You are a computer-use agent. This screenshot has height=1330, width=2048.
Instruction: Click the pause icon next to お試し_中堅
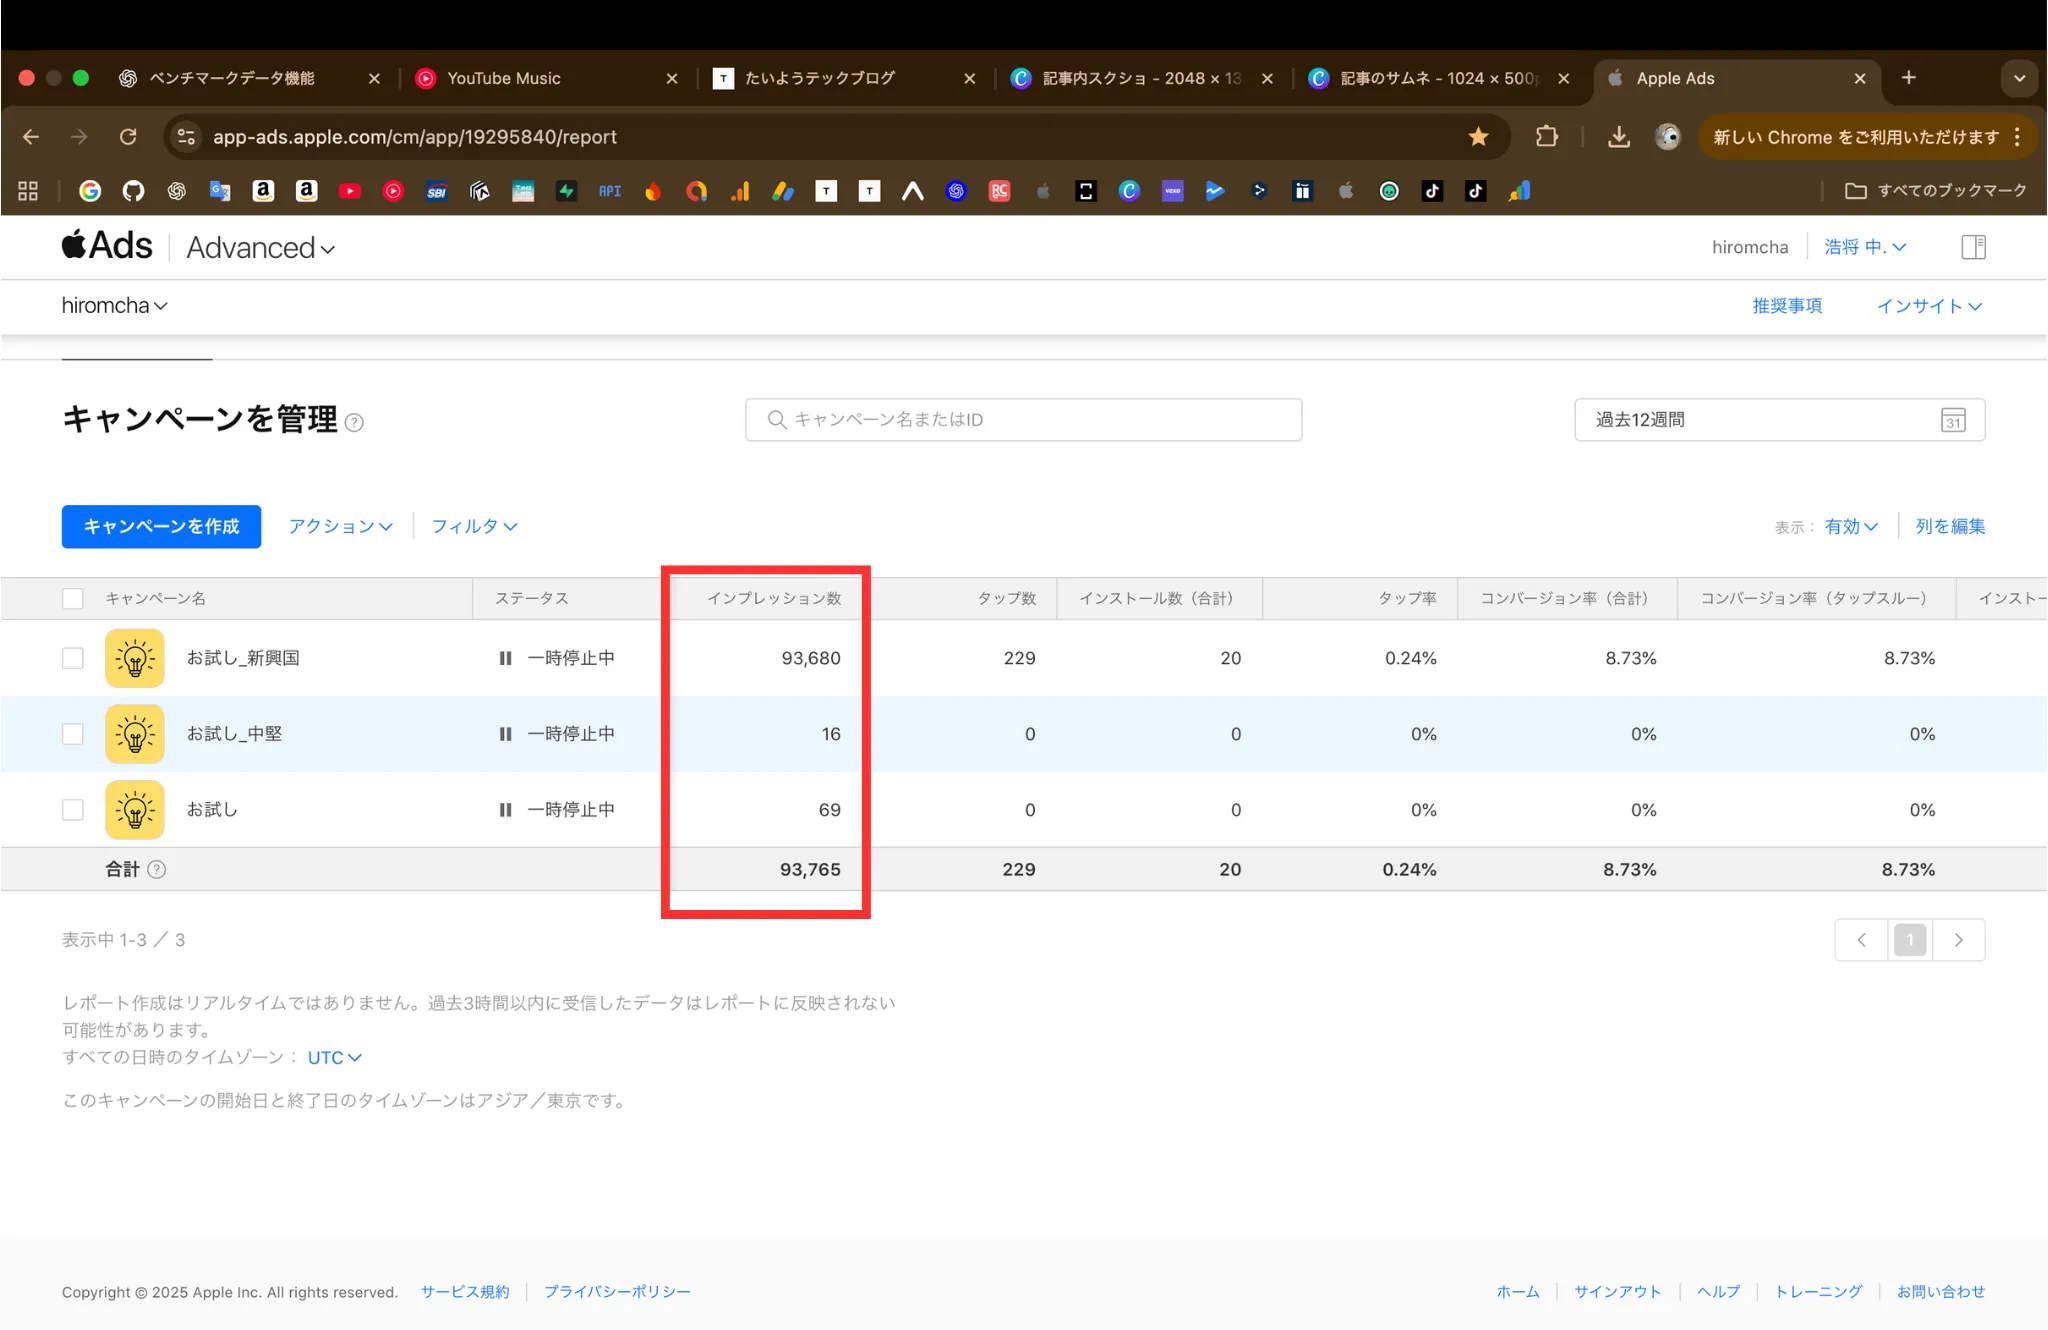click(505, 733)
